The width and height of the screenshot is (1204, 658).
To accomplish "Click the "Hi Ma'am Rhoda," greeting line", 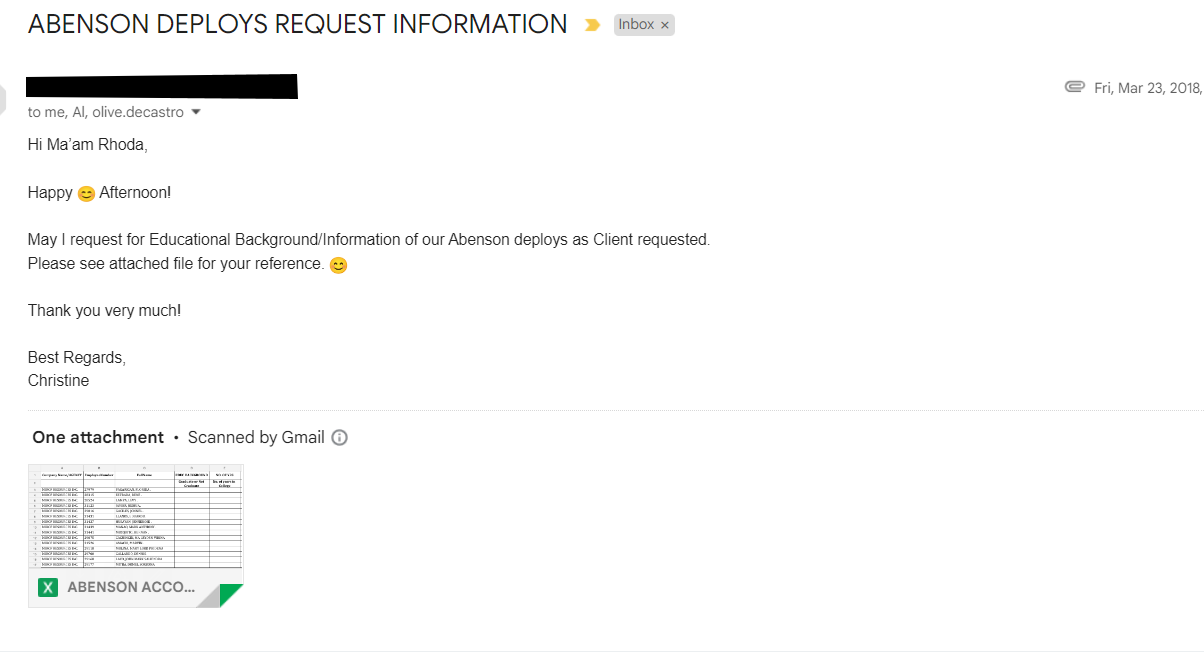I will pyautogui.click(x=87, y=145).
